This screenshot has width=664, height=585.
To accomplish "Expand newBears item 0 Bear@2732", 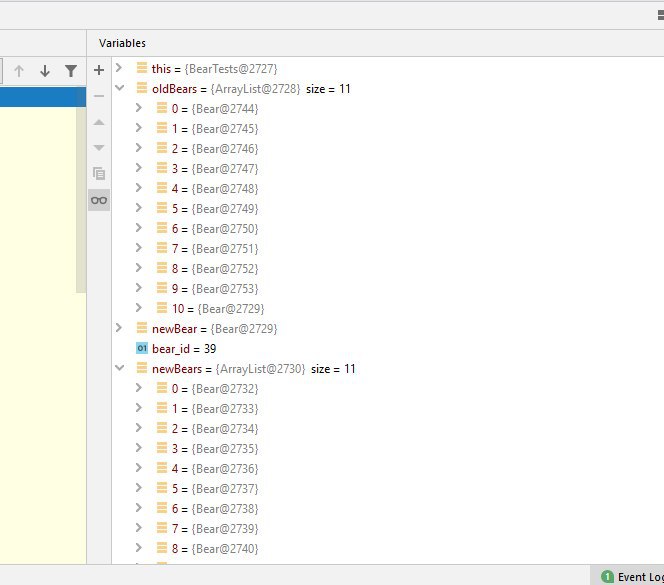I will pos(138,388).
